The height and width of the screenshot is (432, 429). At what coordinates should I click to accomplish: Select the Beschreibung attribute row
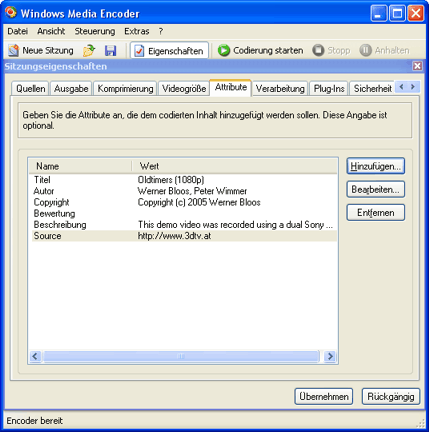tap(184, 225)
